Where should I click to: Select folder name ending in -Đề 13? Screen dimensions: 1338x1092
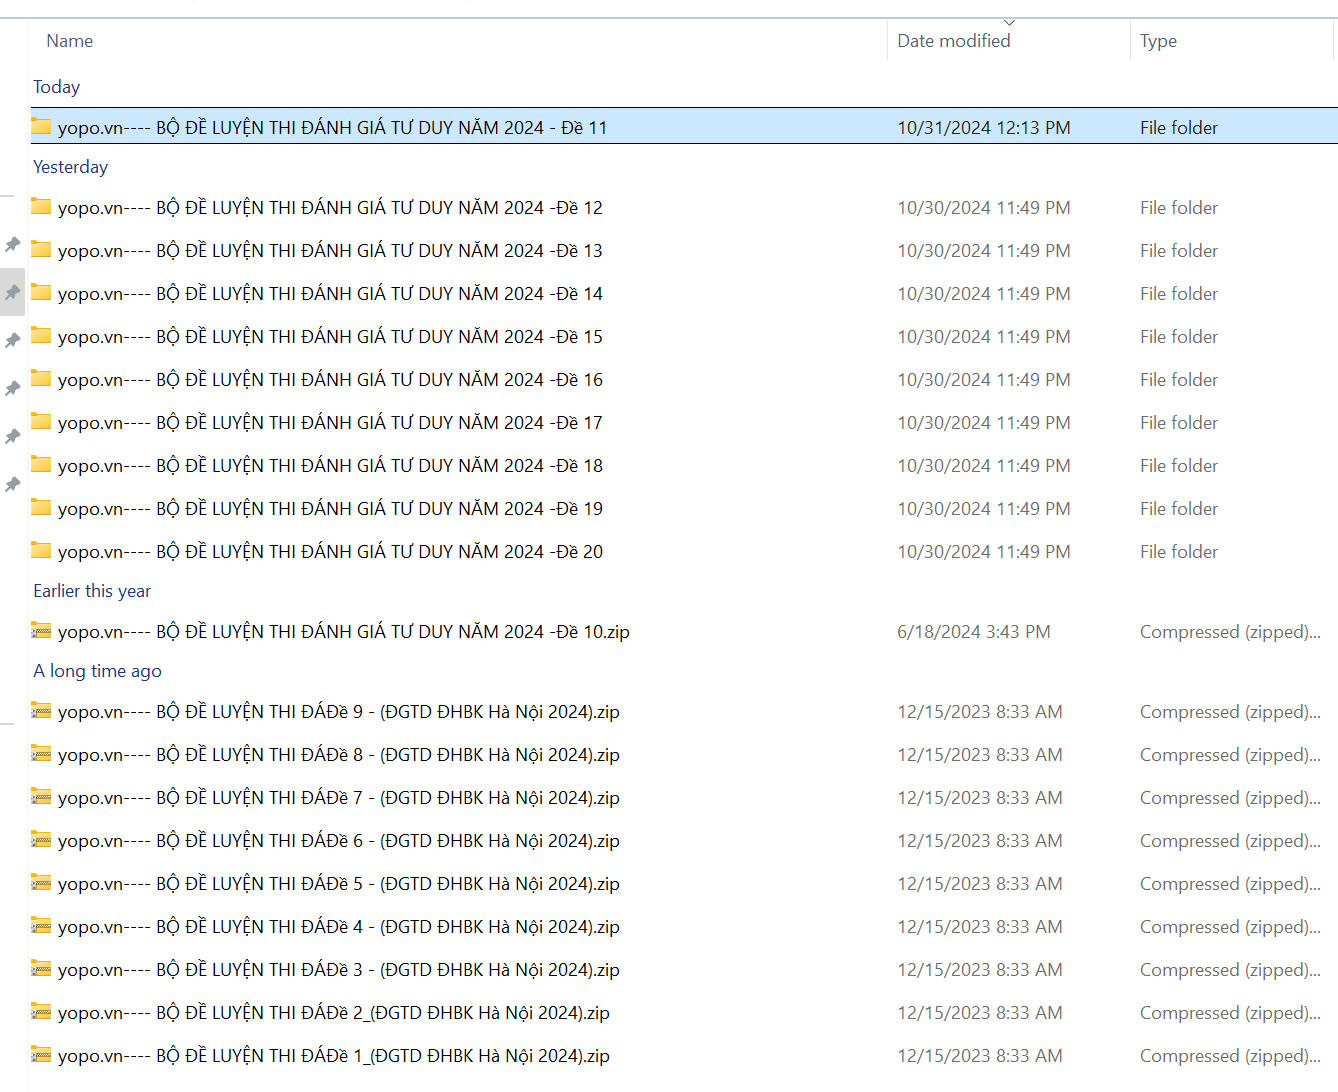(x=330, y=250)
